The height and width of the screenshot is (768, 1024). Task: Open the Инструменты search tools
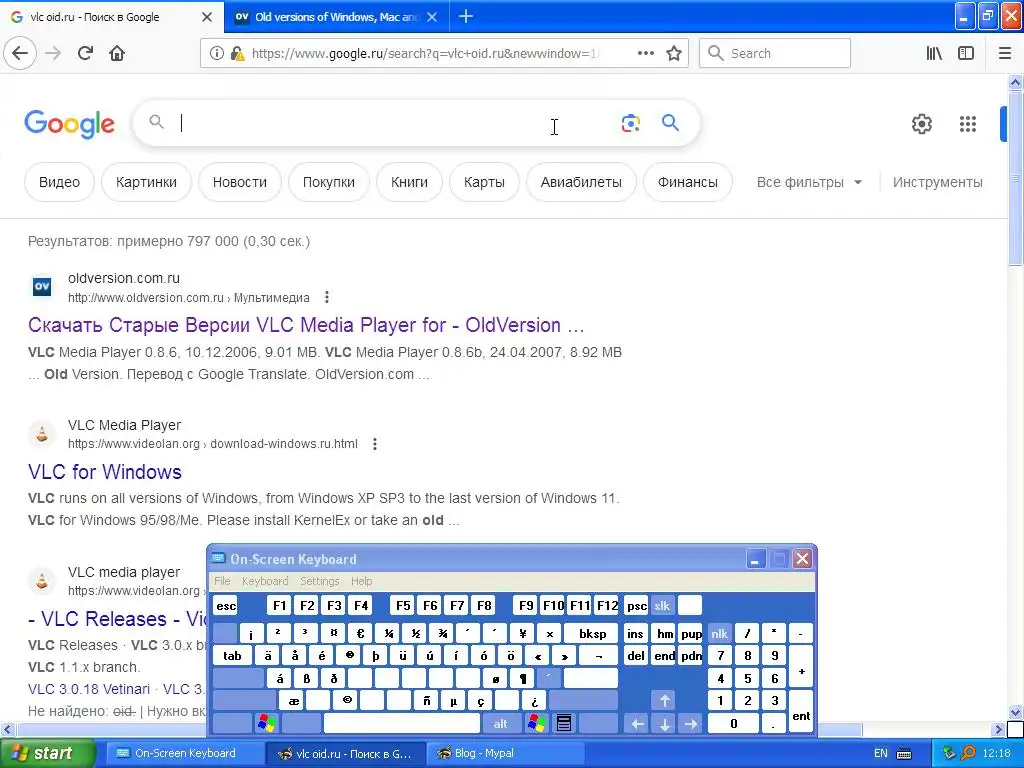(x=937, y=182)
